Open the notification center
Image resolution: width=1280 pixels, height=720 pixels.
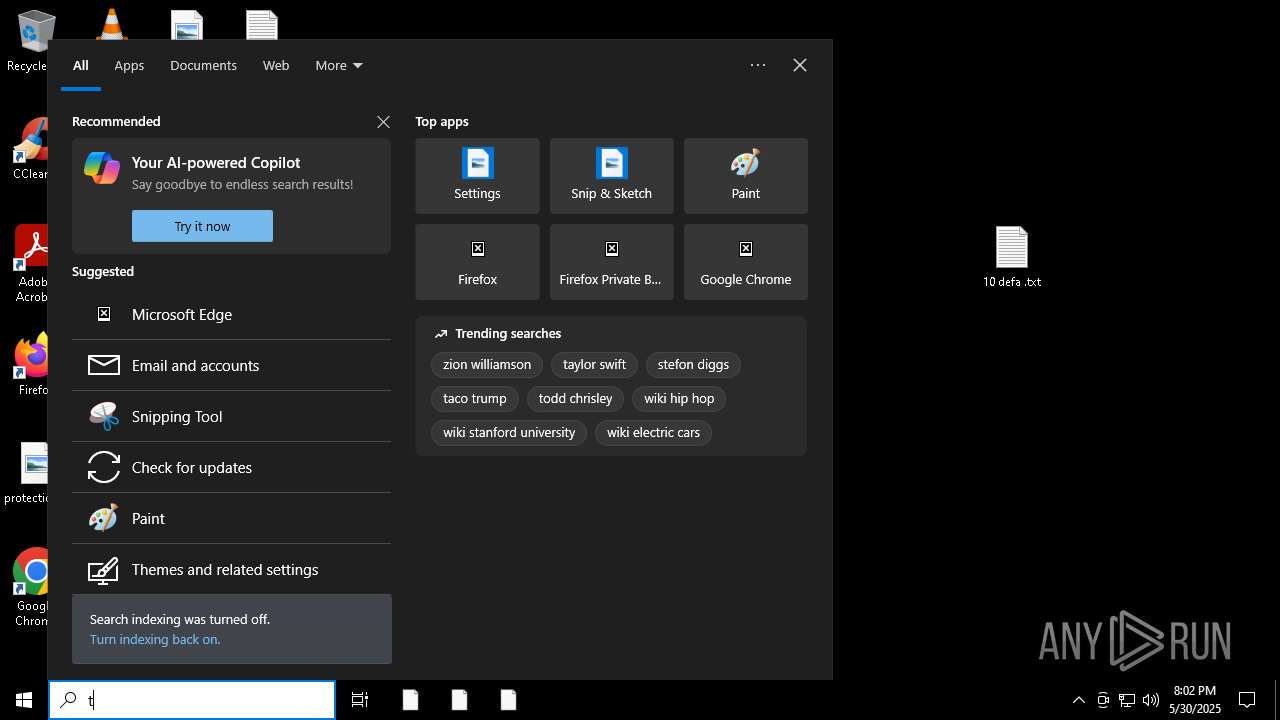tap(1247, 700)
